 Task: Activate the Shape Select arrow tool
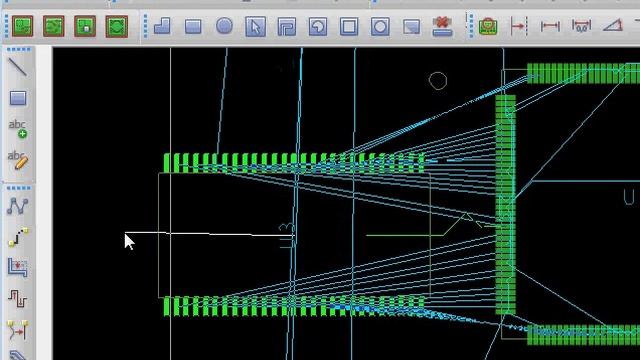coord(256,27)
